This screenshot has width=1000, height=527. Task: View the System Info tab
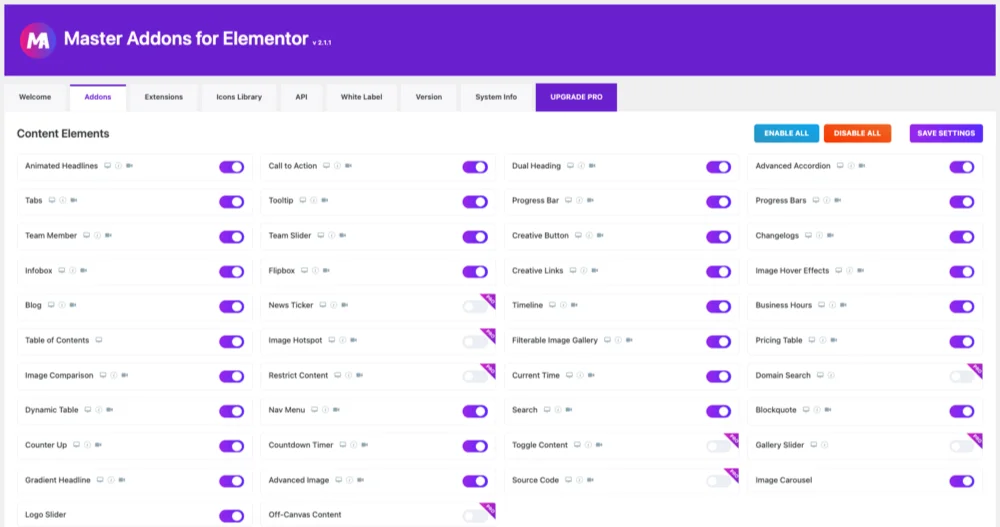point(496,97)
